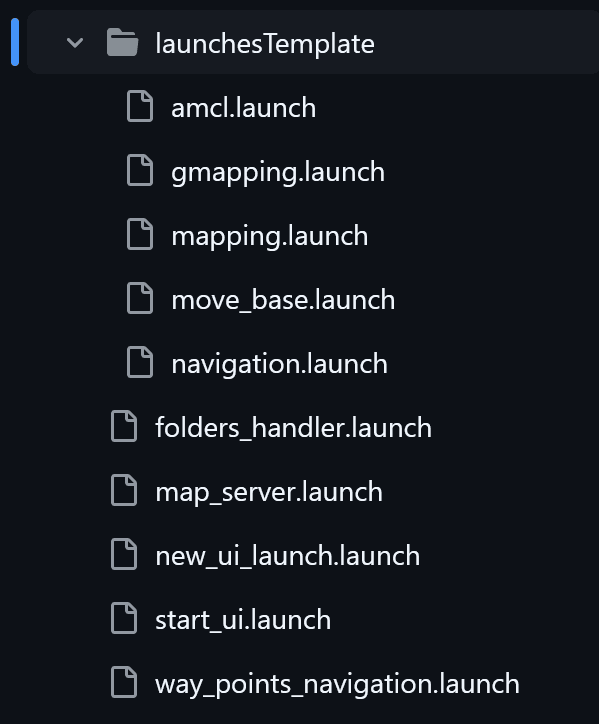
Task: Open move_base.launch file
Action: (x=283, y=300)
